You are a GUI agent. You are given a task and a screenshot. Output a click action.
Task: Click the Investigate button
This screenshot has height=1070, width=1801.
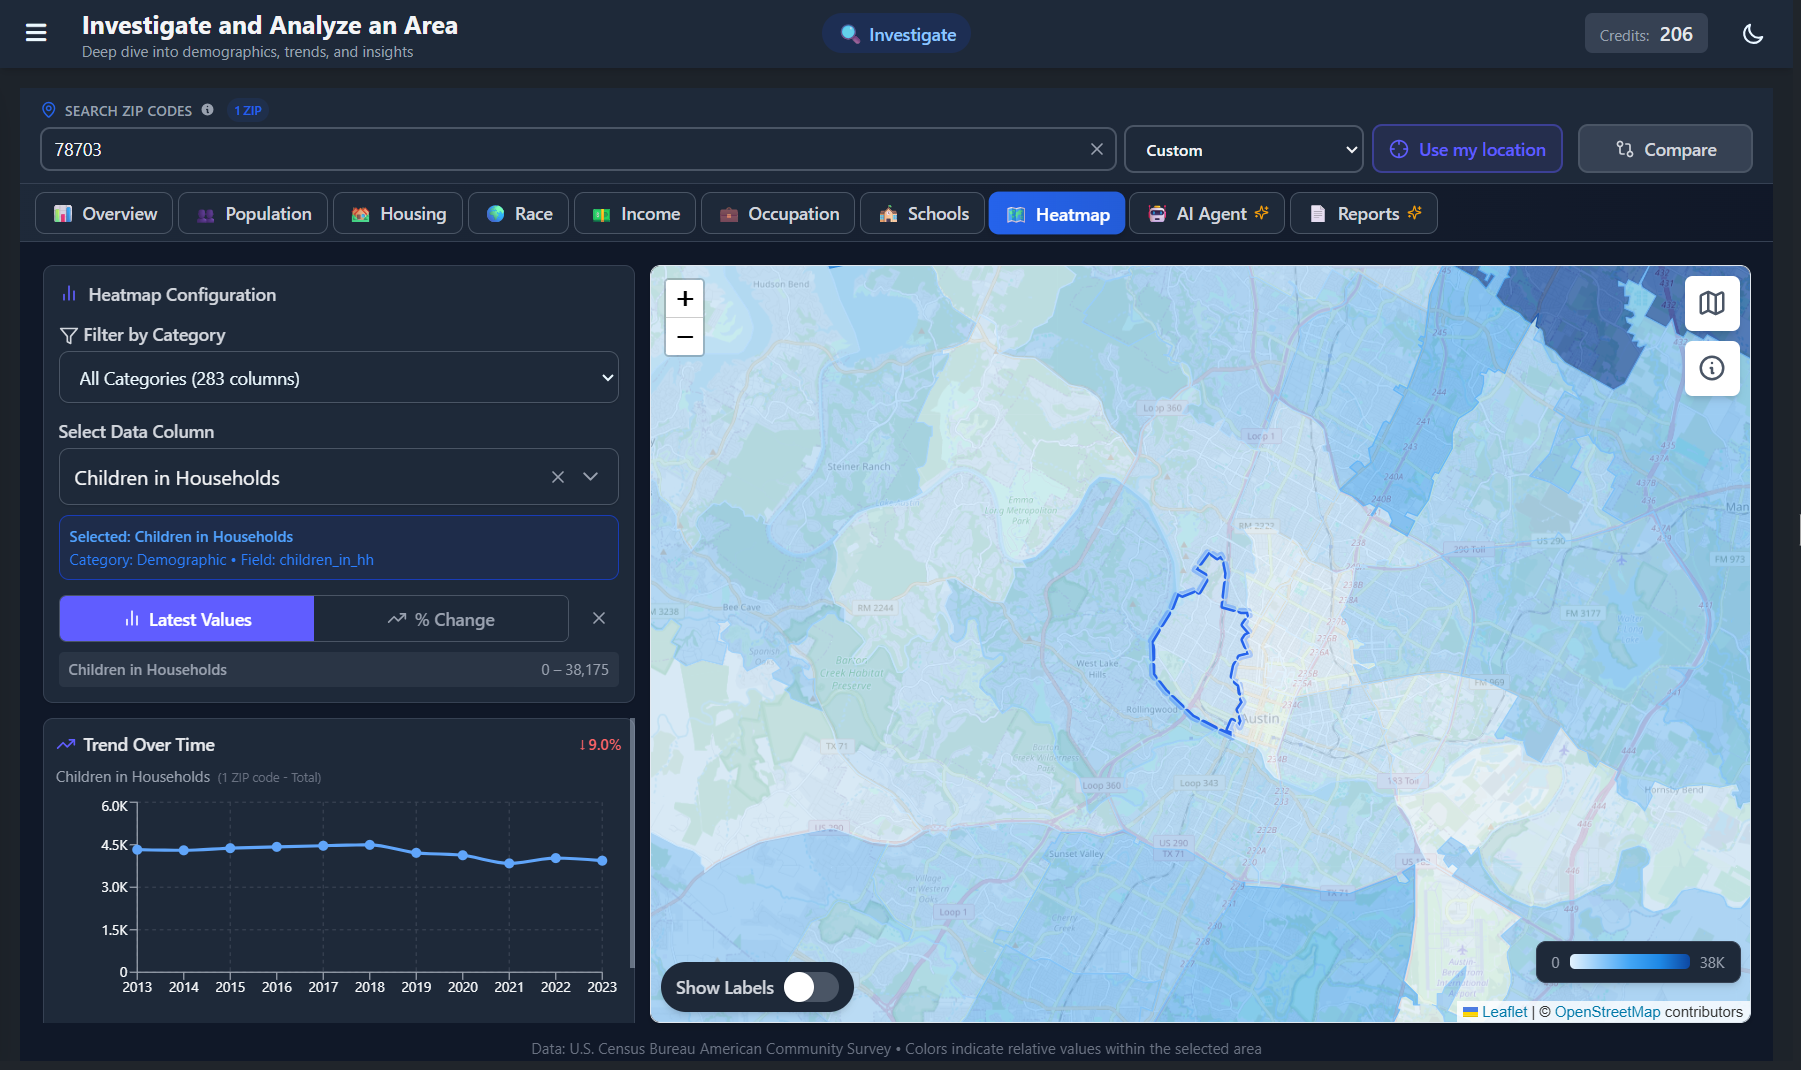(895, 33)
